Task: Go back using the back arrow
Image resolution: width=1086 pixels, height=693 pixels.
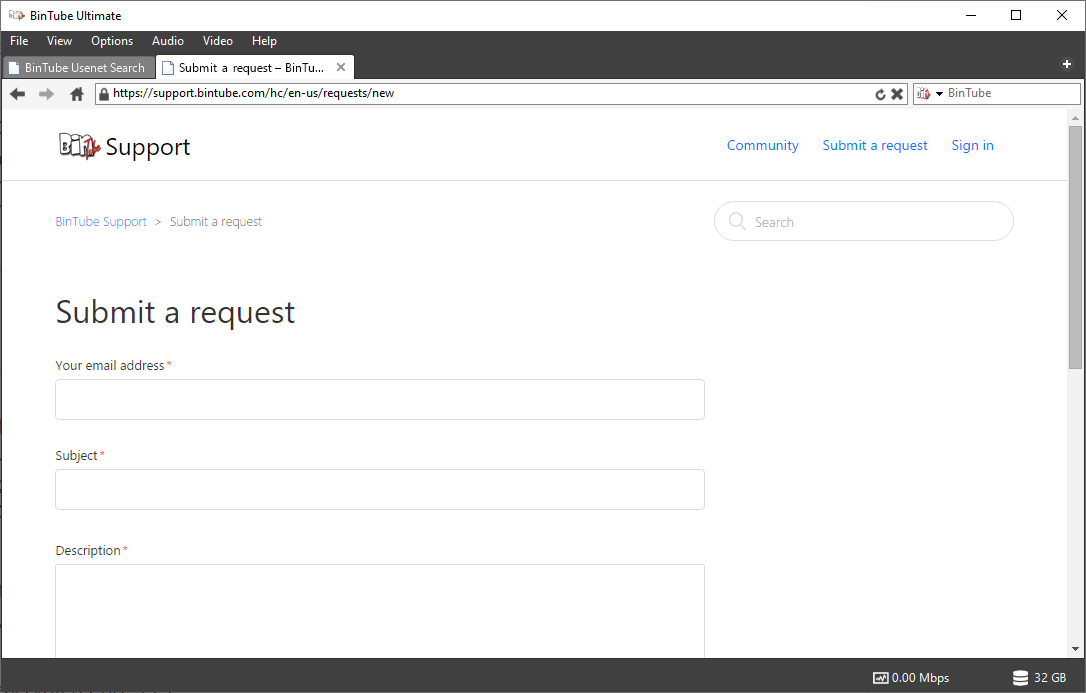Action: (17, 93)
